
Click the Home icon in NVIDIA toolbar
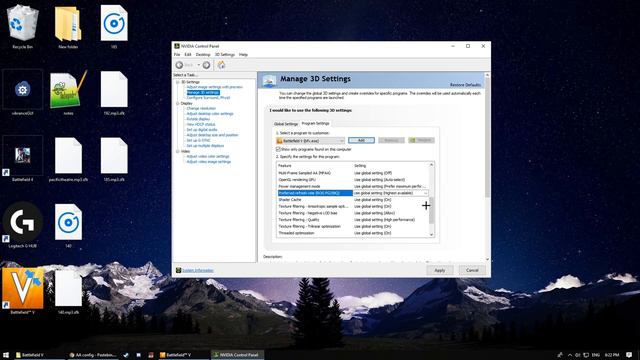tap(221, 65)
